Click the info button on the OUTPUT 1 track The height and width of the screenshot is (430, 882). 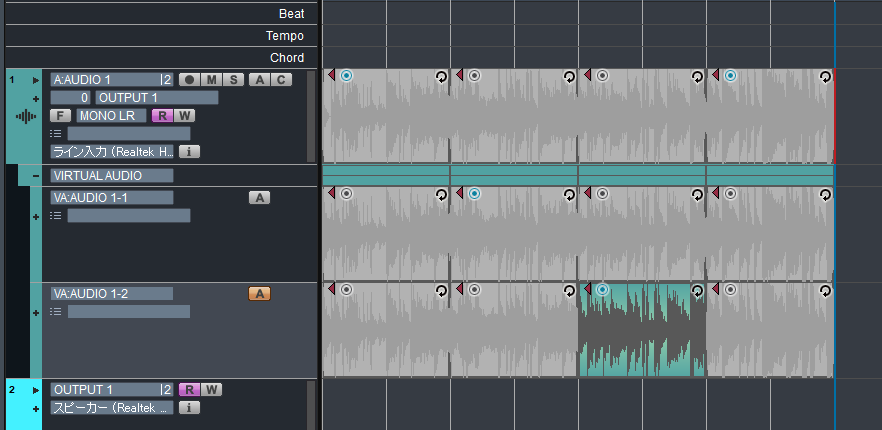189,408
